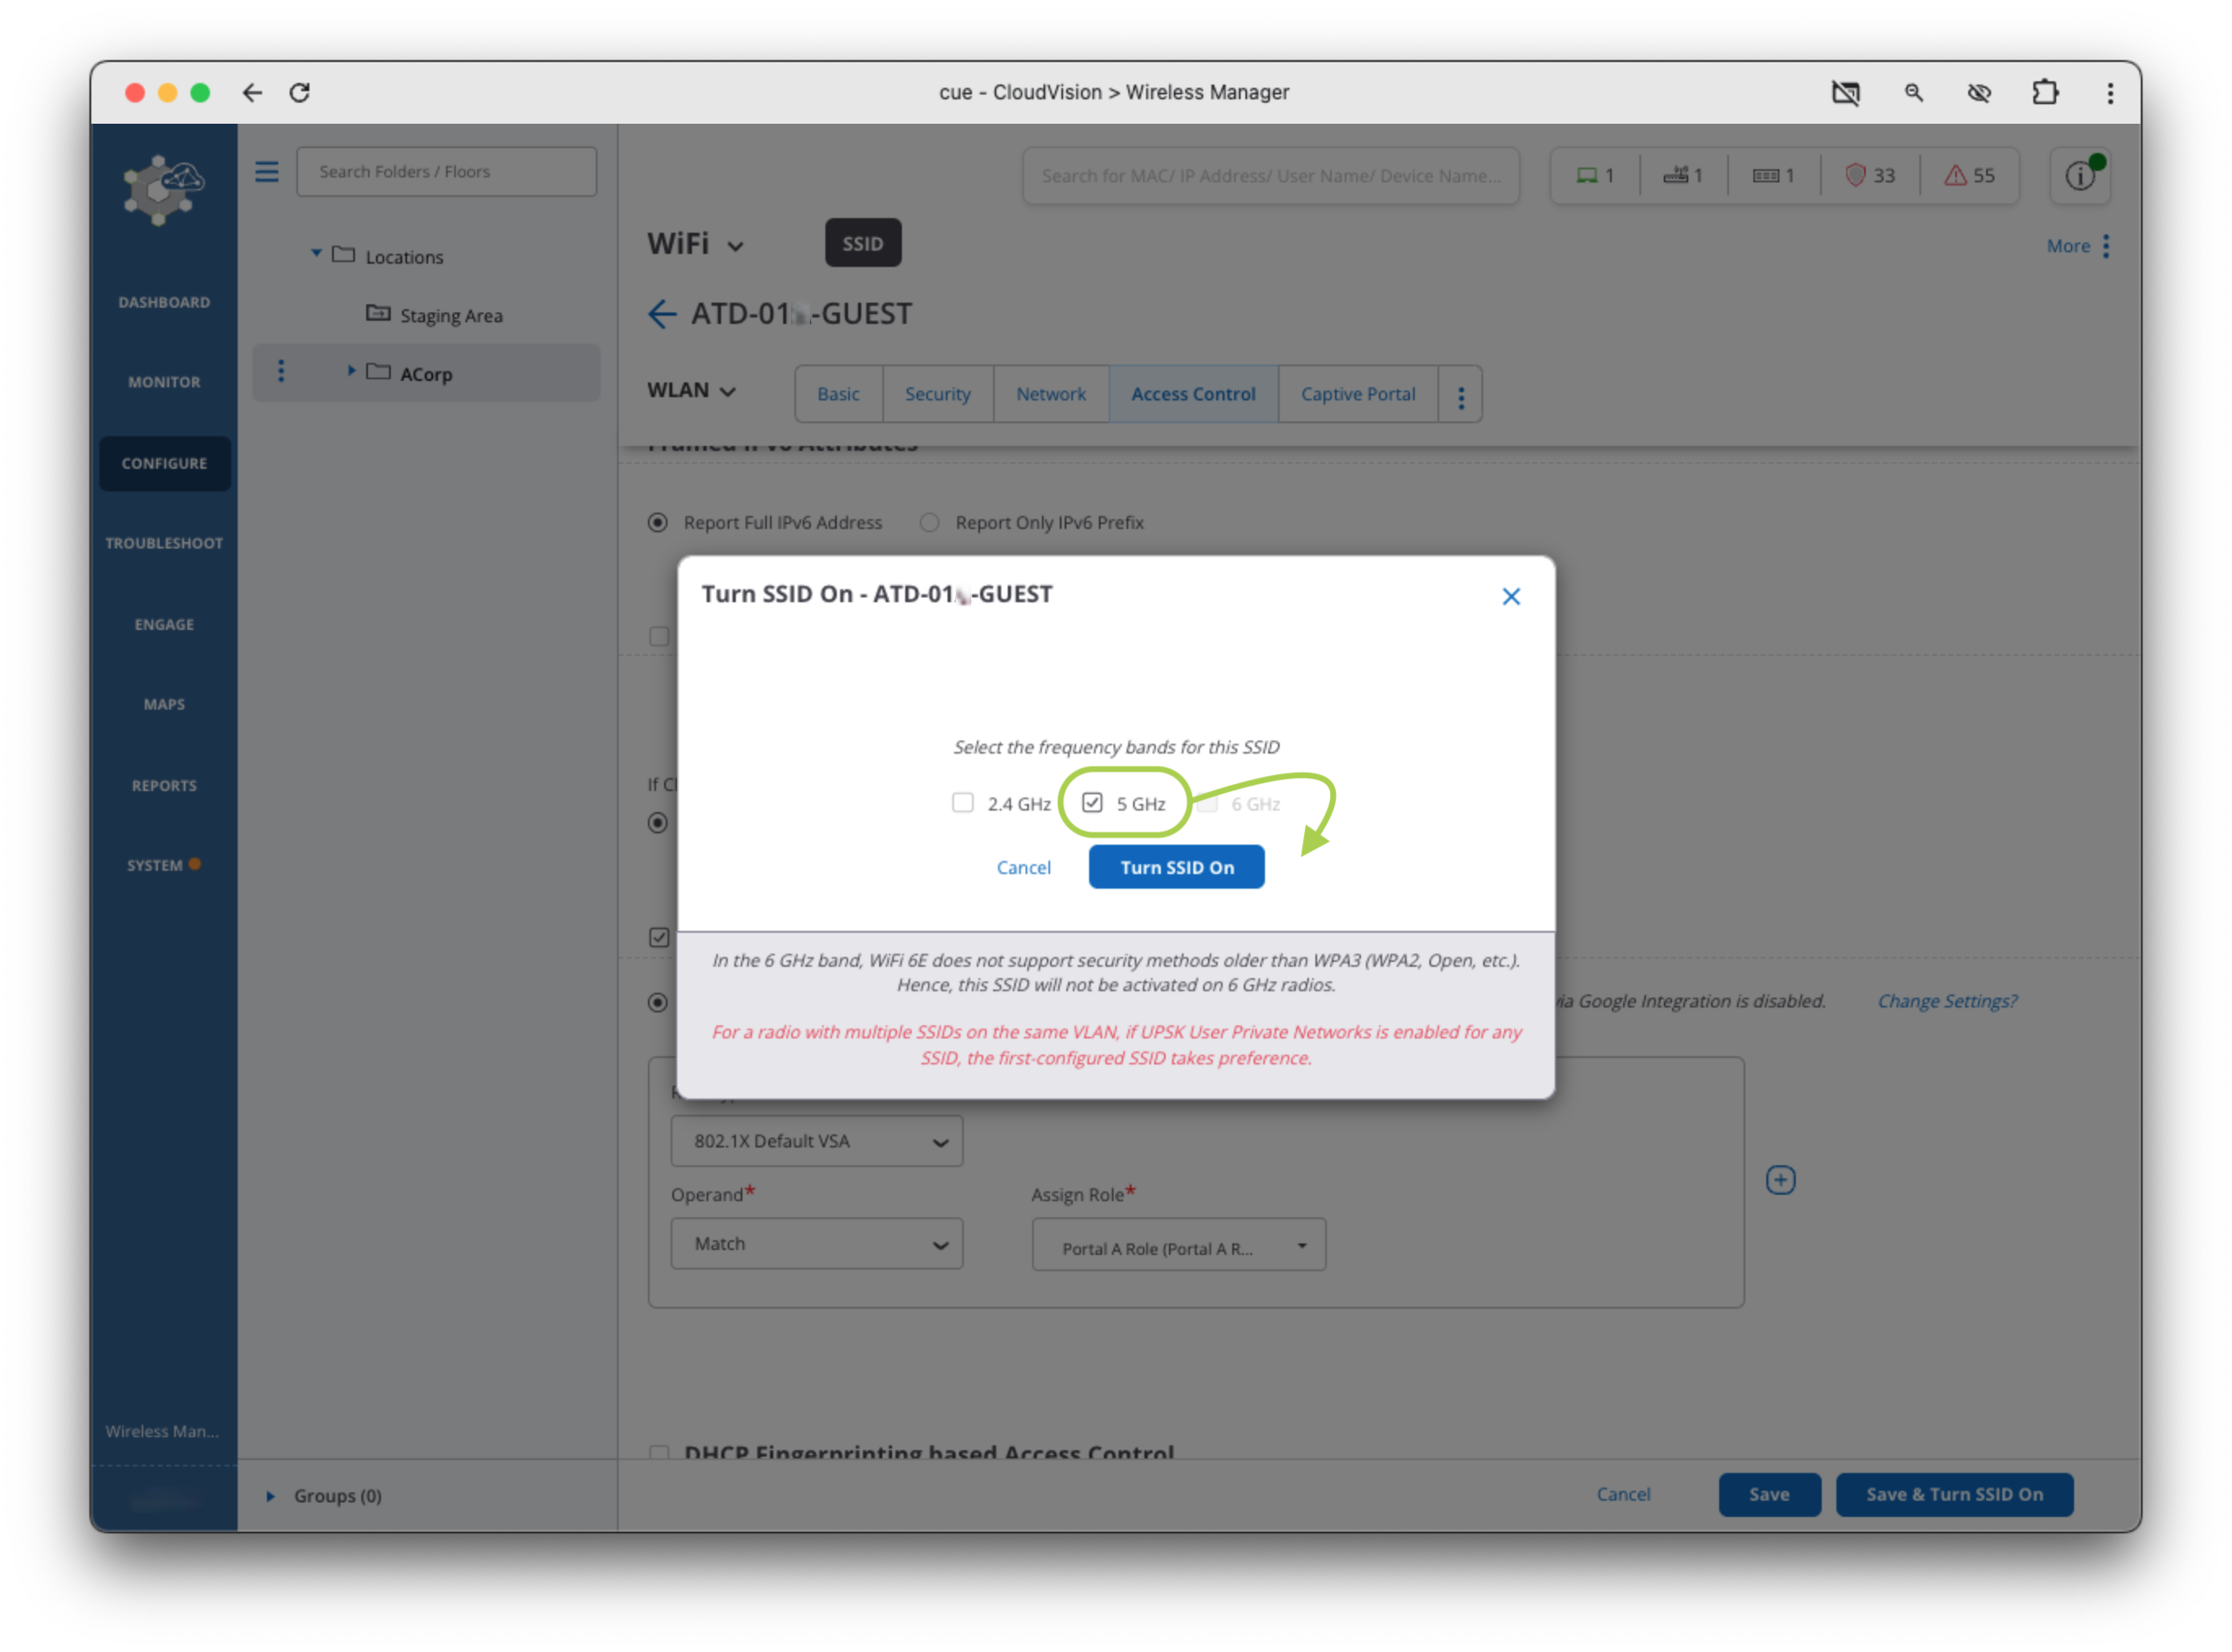
Task: Close the Turn SSID On dialog
Action: click(x=1510, y=597)
